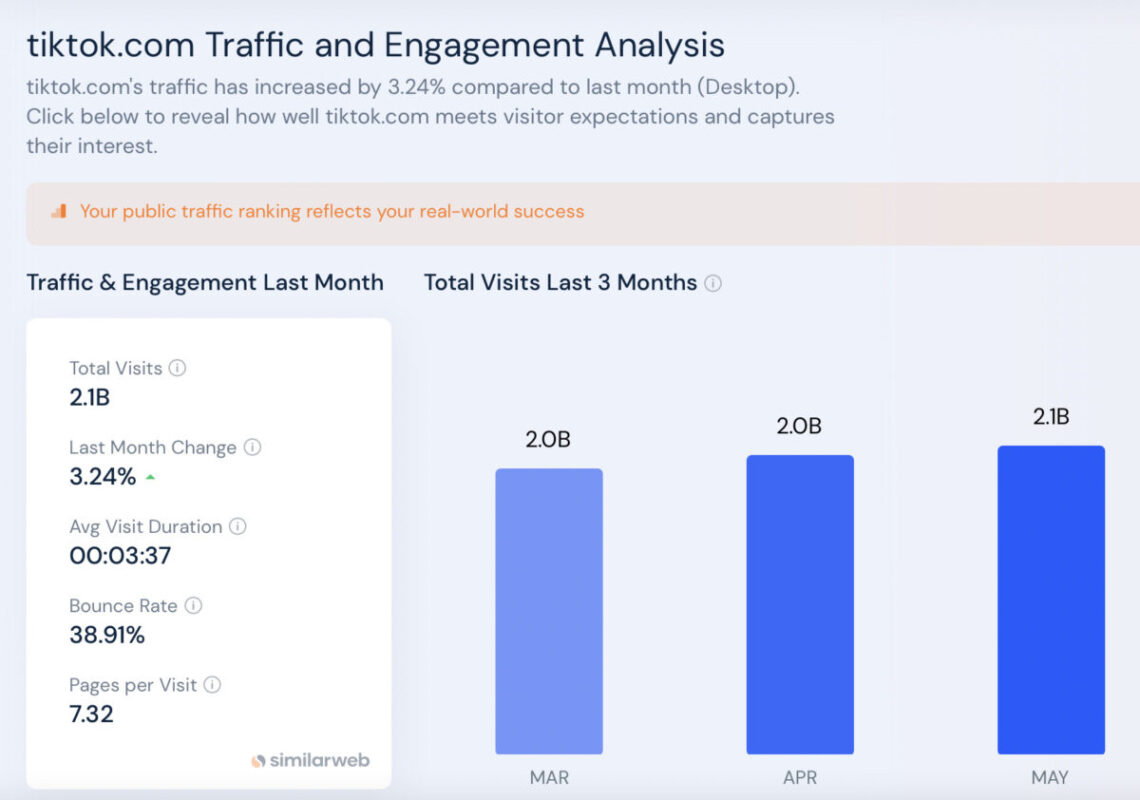This screenshot has height=800, width=1140.
Task: Click the APR month label
Action: click(x=800, y=777)
